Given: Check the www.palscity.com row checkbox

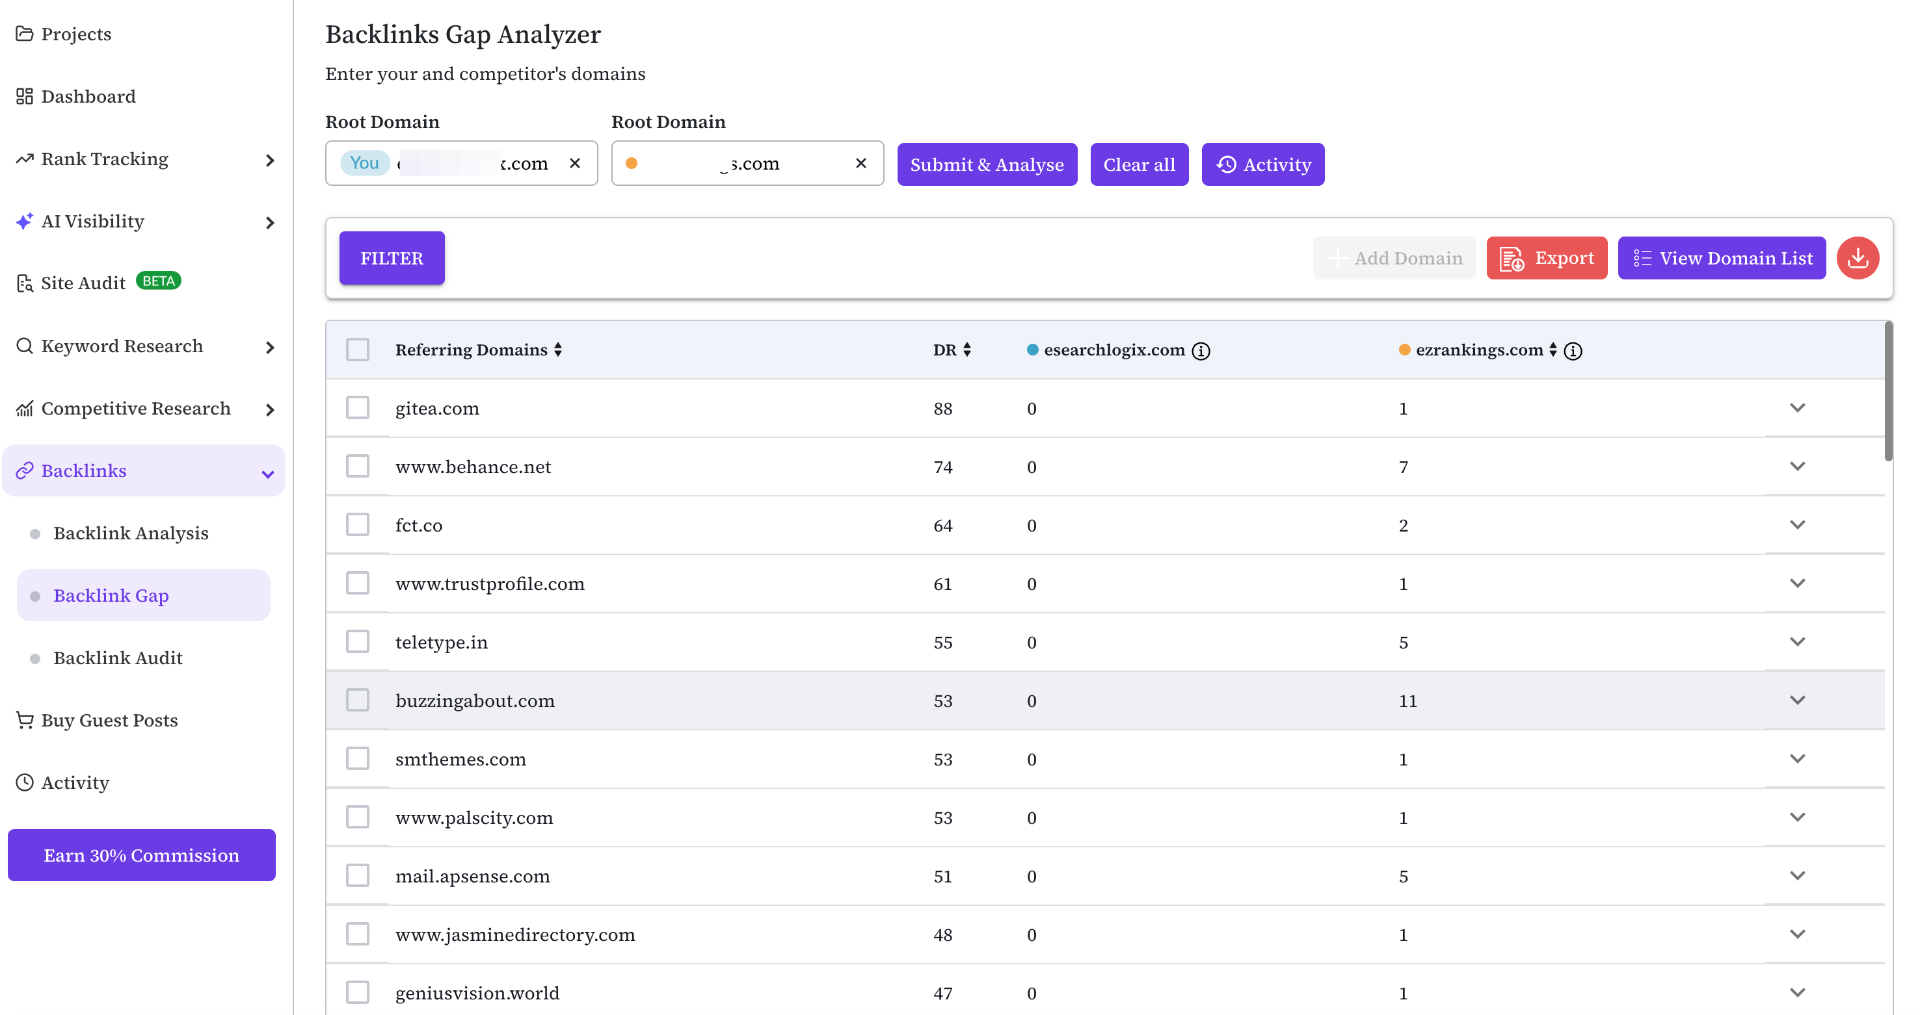Looking at the screenshot, I should [358, 817].
